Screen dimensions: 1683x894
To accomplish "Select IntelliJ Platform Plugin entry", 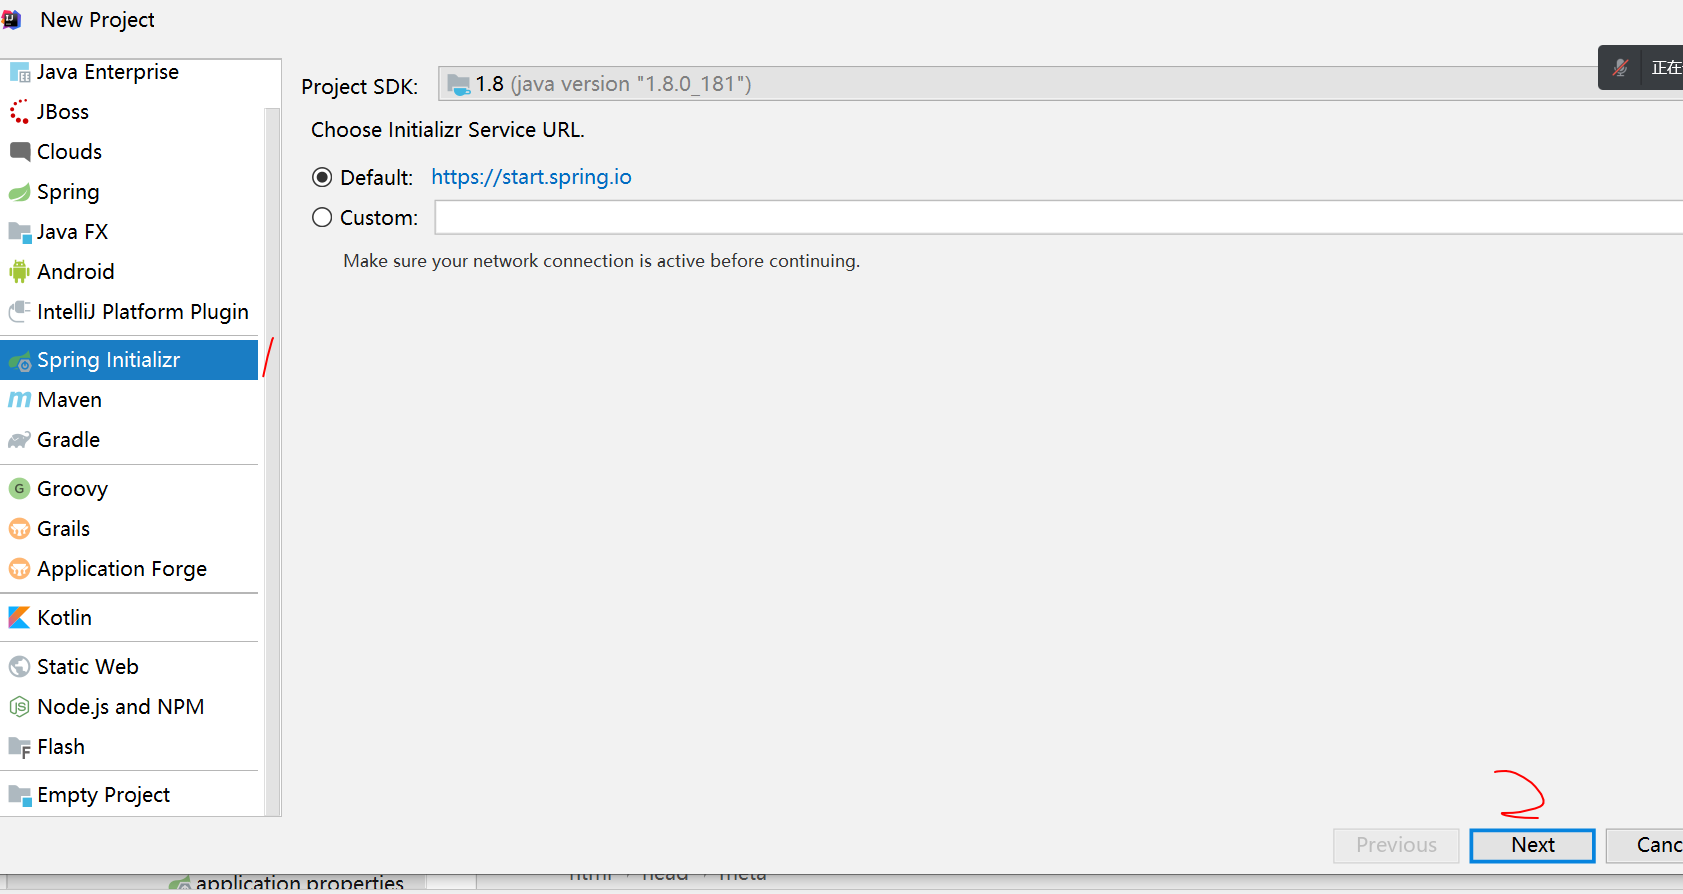I will pos(129,312).
